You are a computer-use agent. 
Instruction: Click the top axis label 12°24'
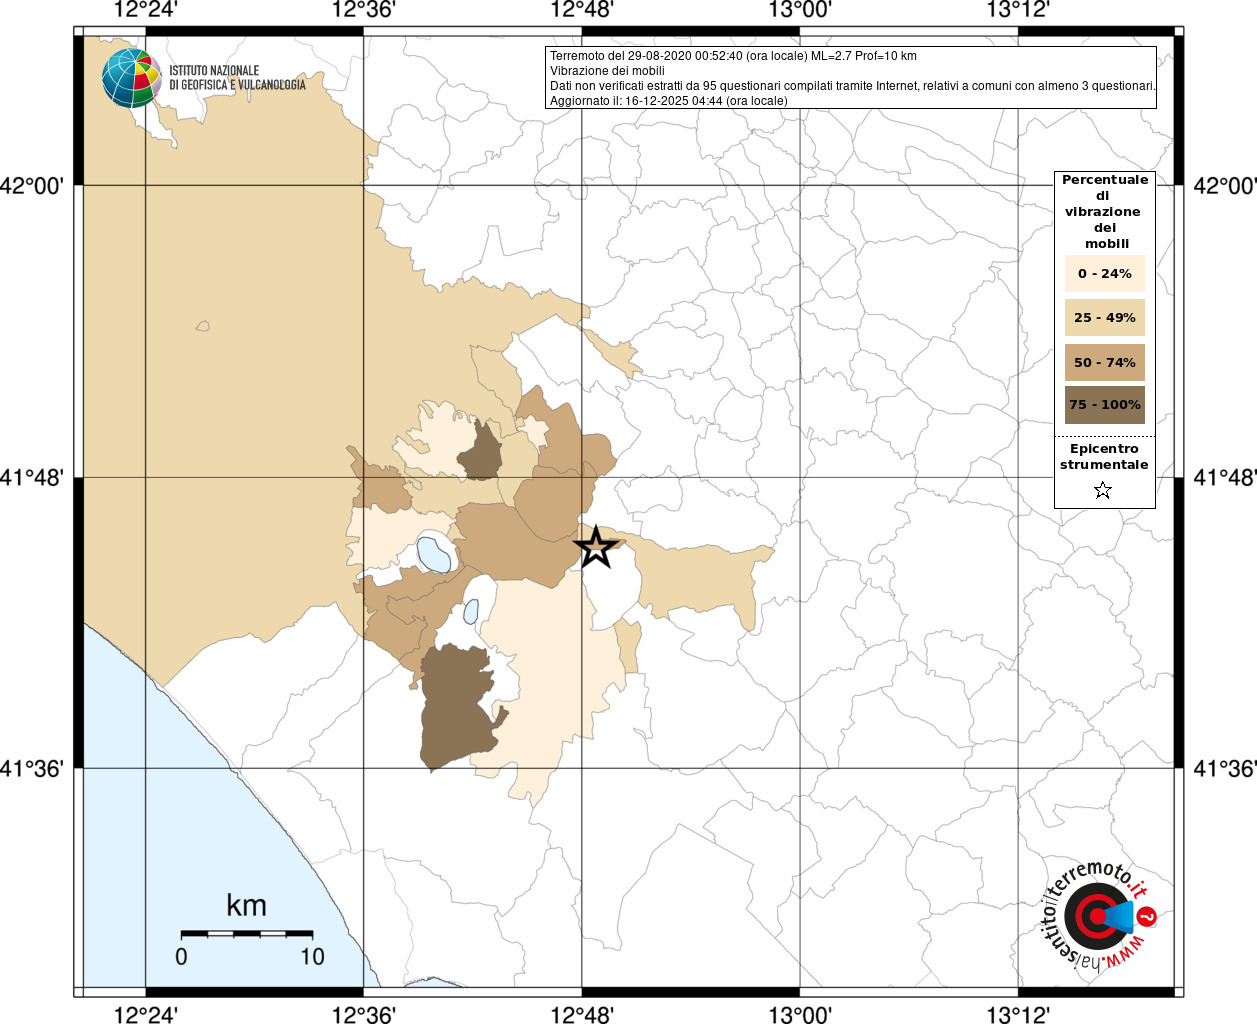point(146,10)
